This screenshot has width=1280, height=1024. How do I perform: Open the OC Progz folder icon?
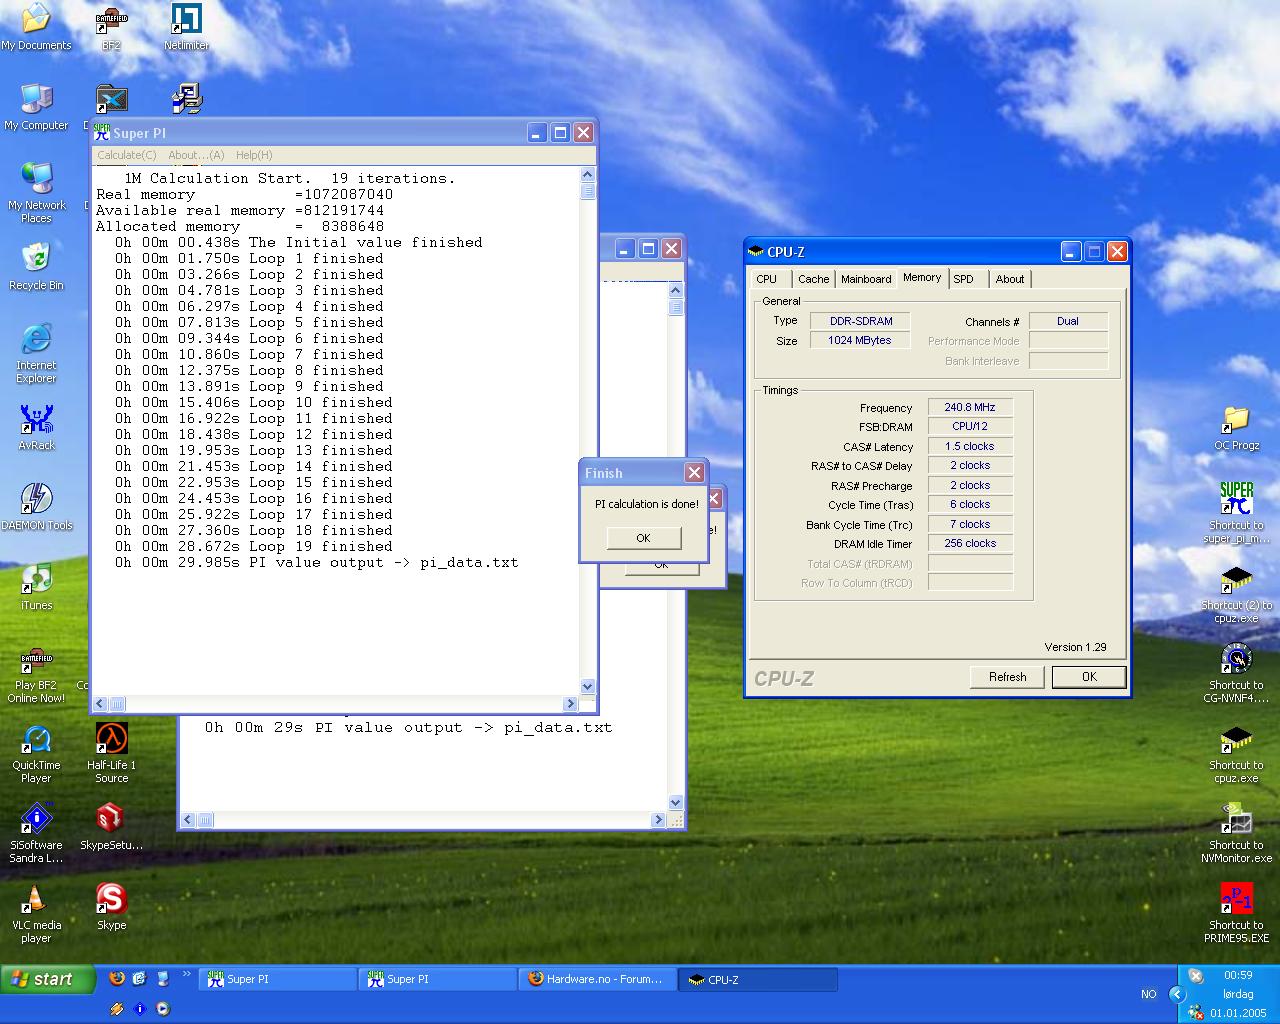[x=1237, y=427]
